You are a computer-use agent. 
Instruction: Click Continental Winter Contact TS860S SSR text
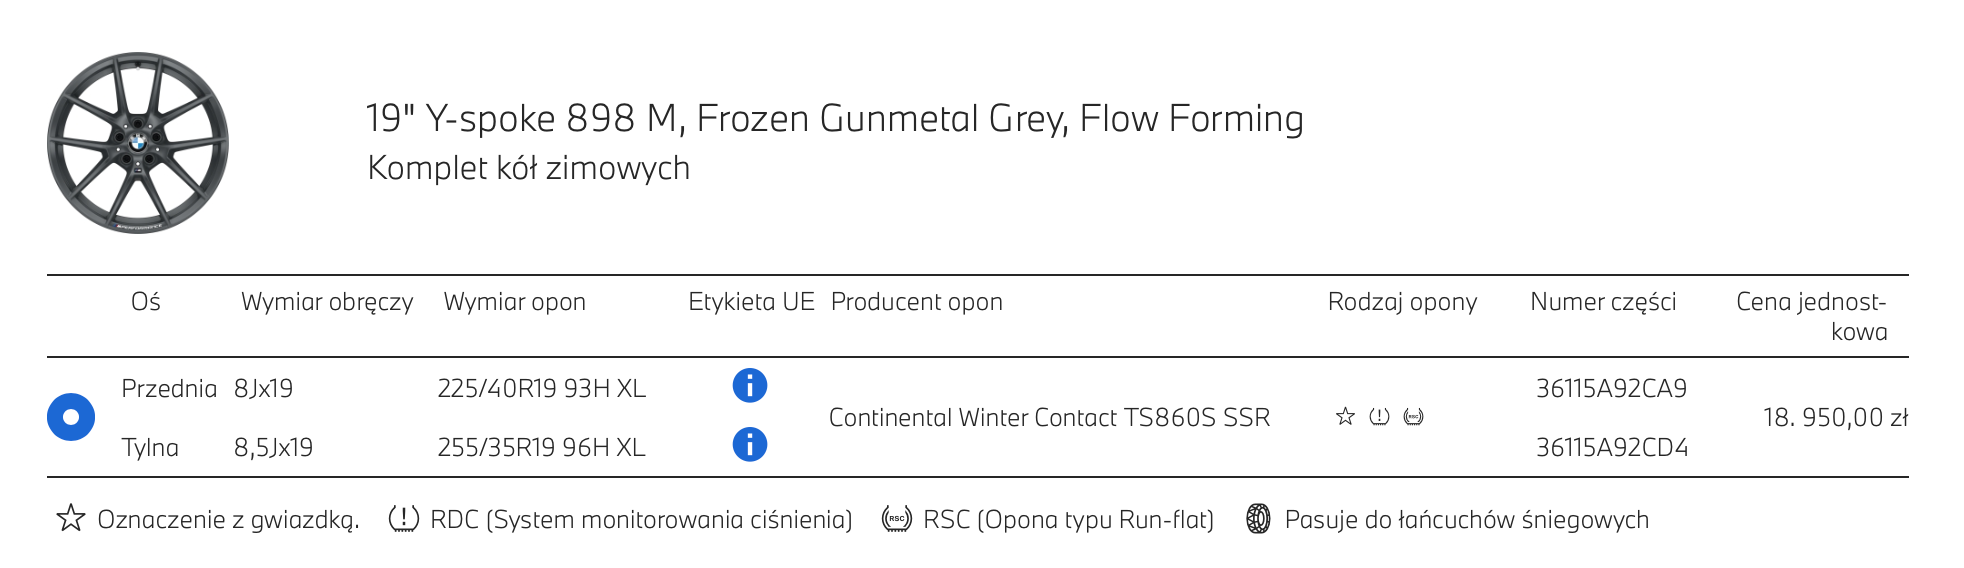point(1049,417)
